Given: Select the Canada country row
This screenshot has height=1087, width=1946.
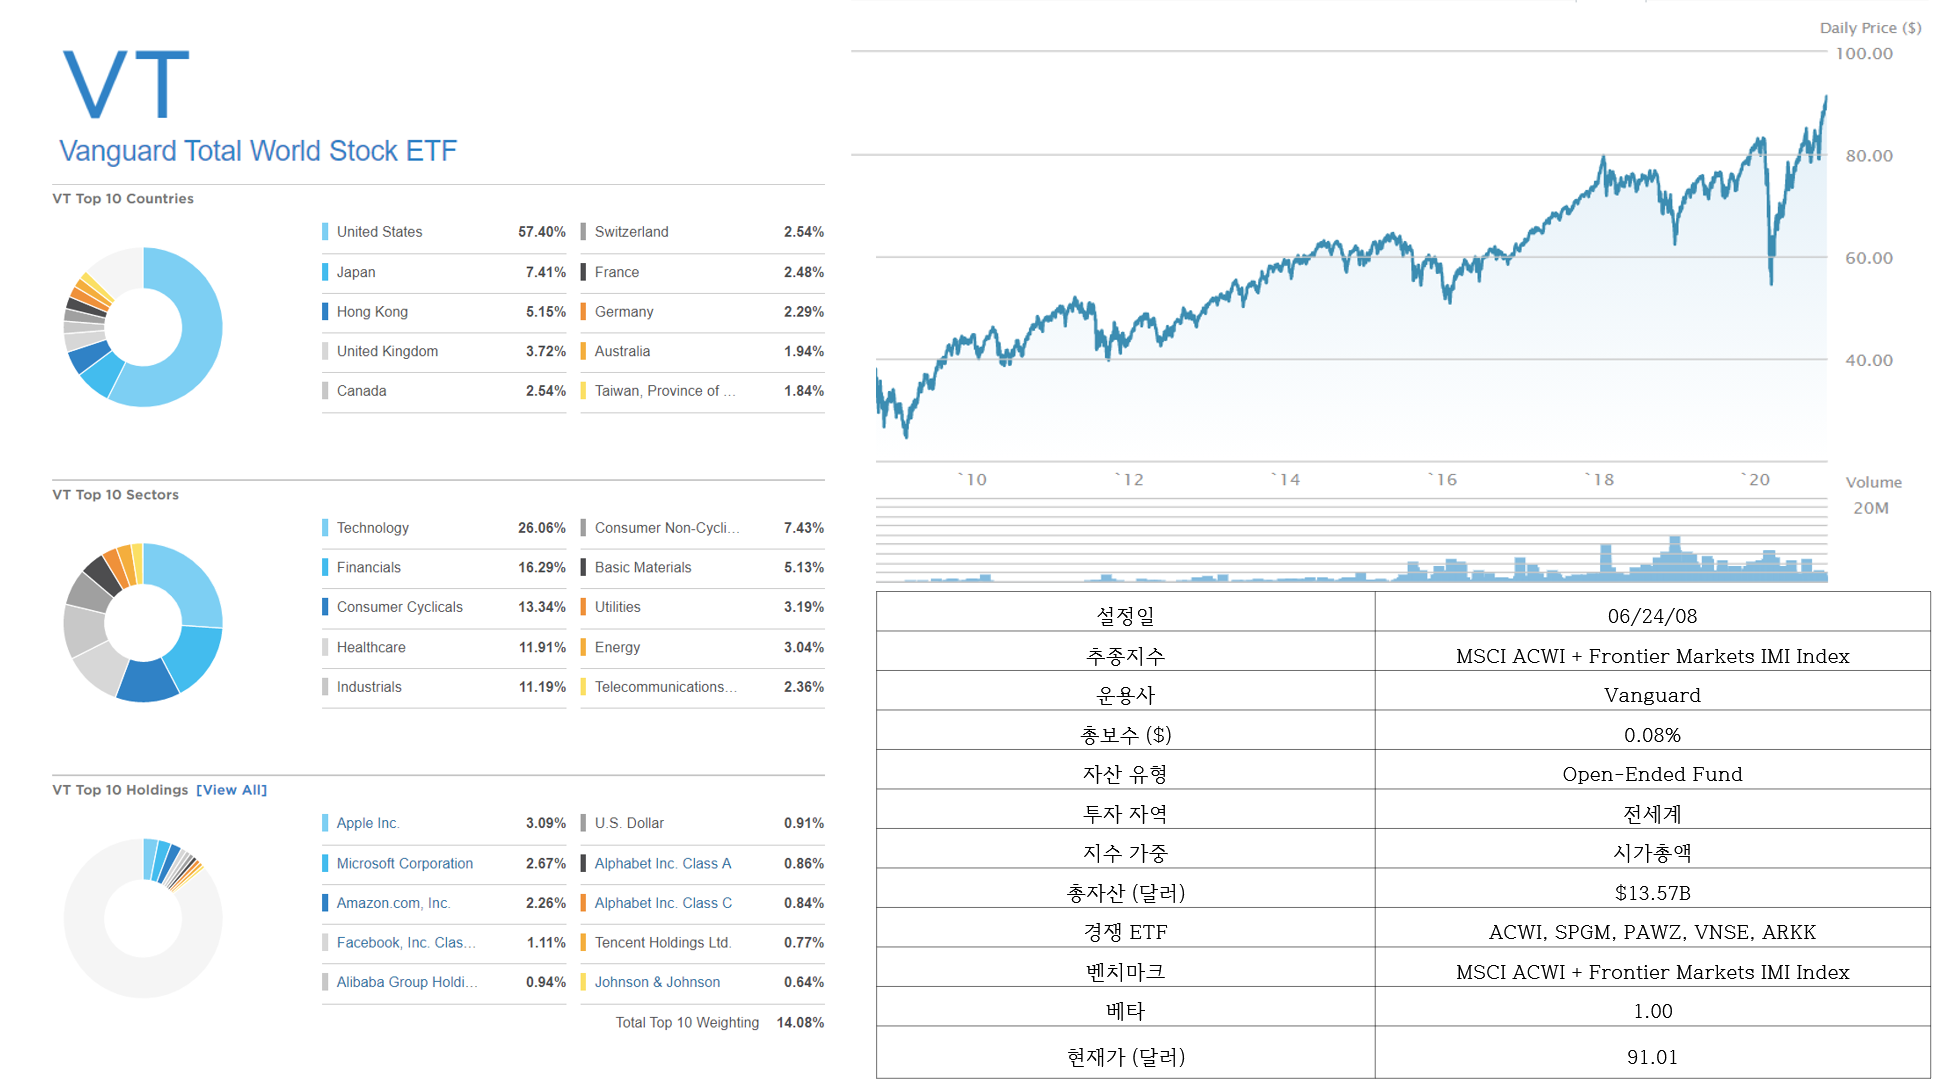Looking at the screenshot, I should pyautogui.click(x=444, y=391).
